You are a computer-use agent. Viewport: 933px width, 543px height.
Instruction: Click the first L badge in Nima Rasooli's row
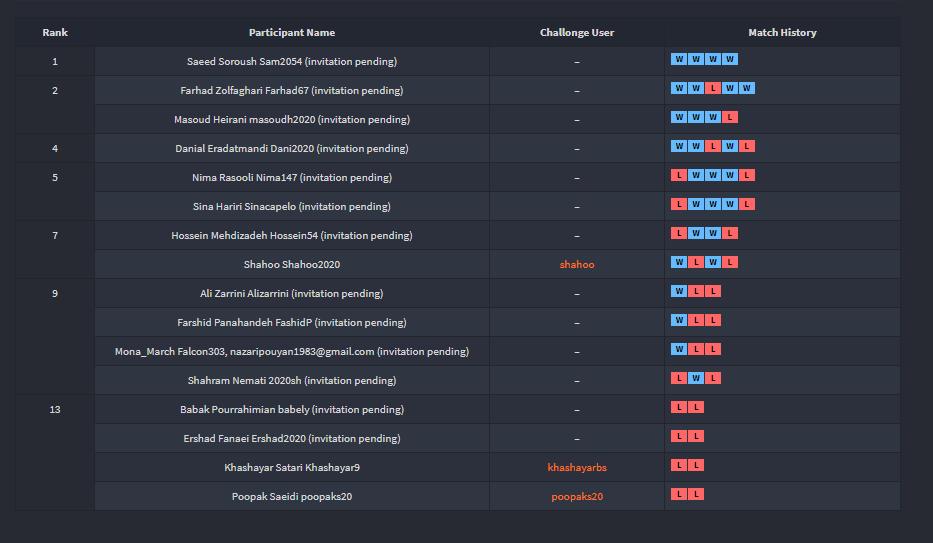click(x=679, y=176)
